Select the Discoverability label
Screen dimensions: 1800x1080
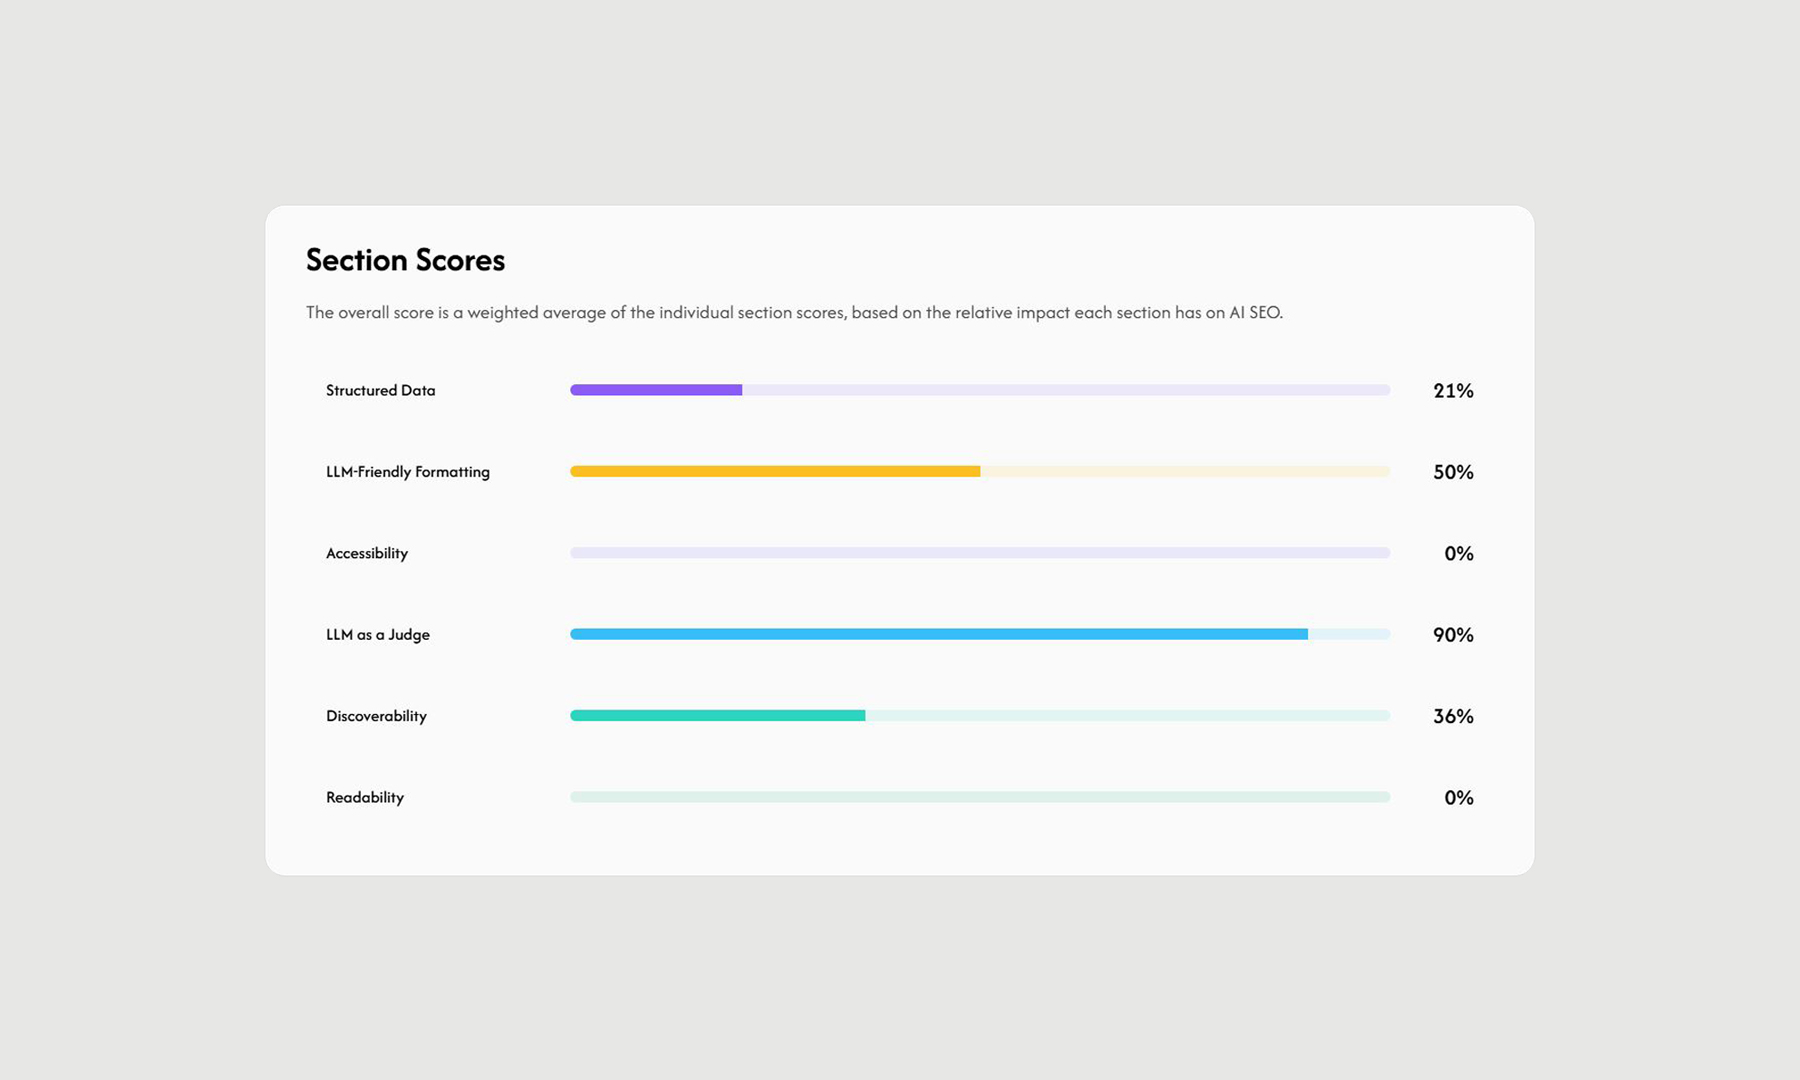coord(376,716)
